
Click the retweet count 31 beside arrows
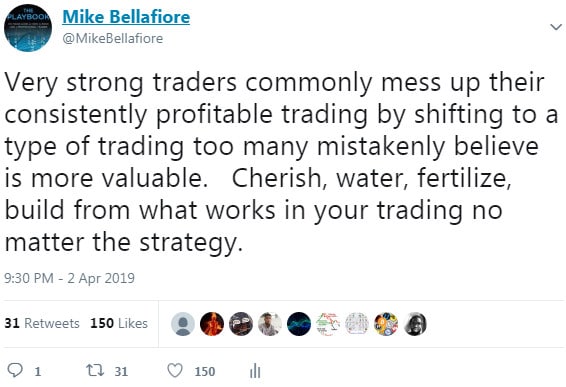tap(121, 371)
